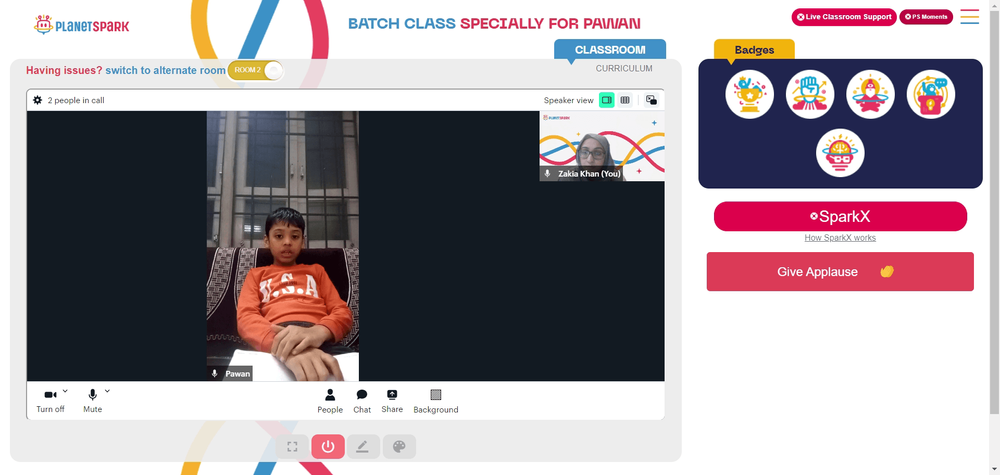Open the Badges tab
The width and height of the screenshot is (1000, 475).
754,50
